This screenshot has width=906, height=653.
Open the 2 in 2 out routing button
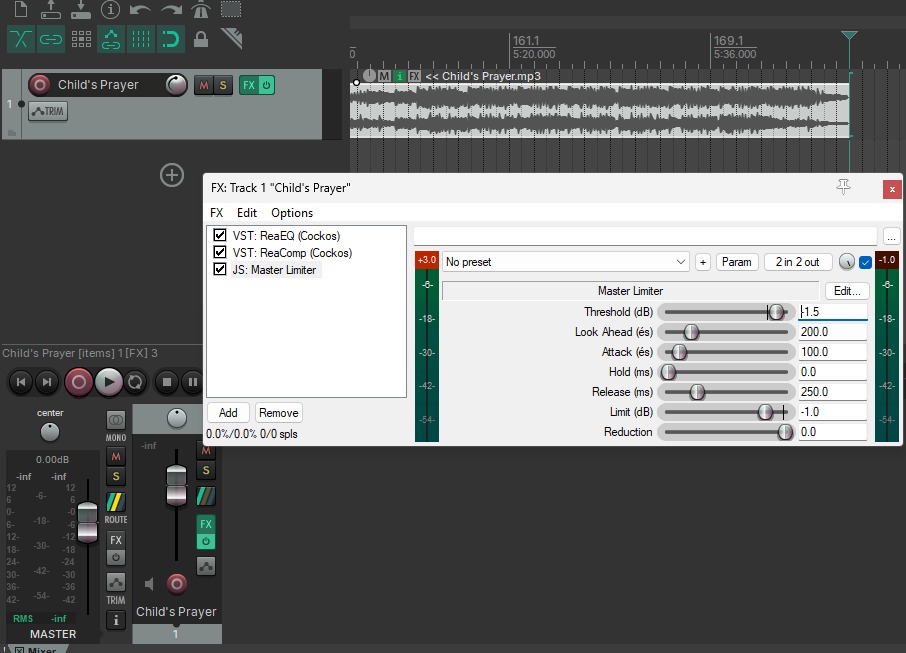pos(797,262)
